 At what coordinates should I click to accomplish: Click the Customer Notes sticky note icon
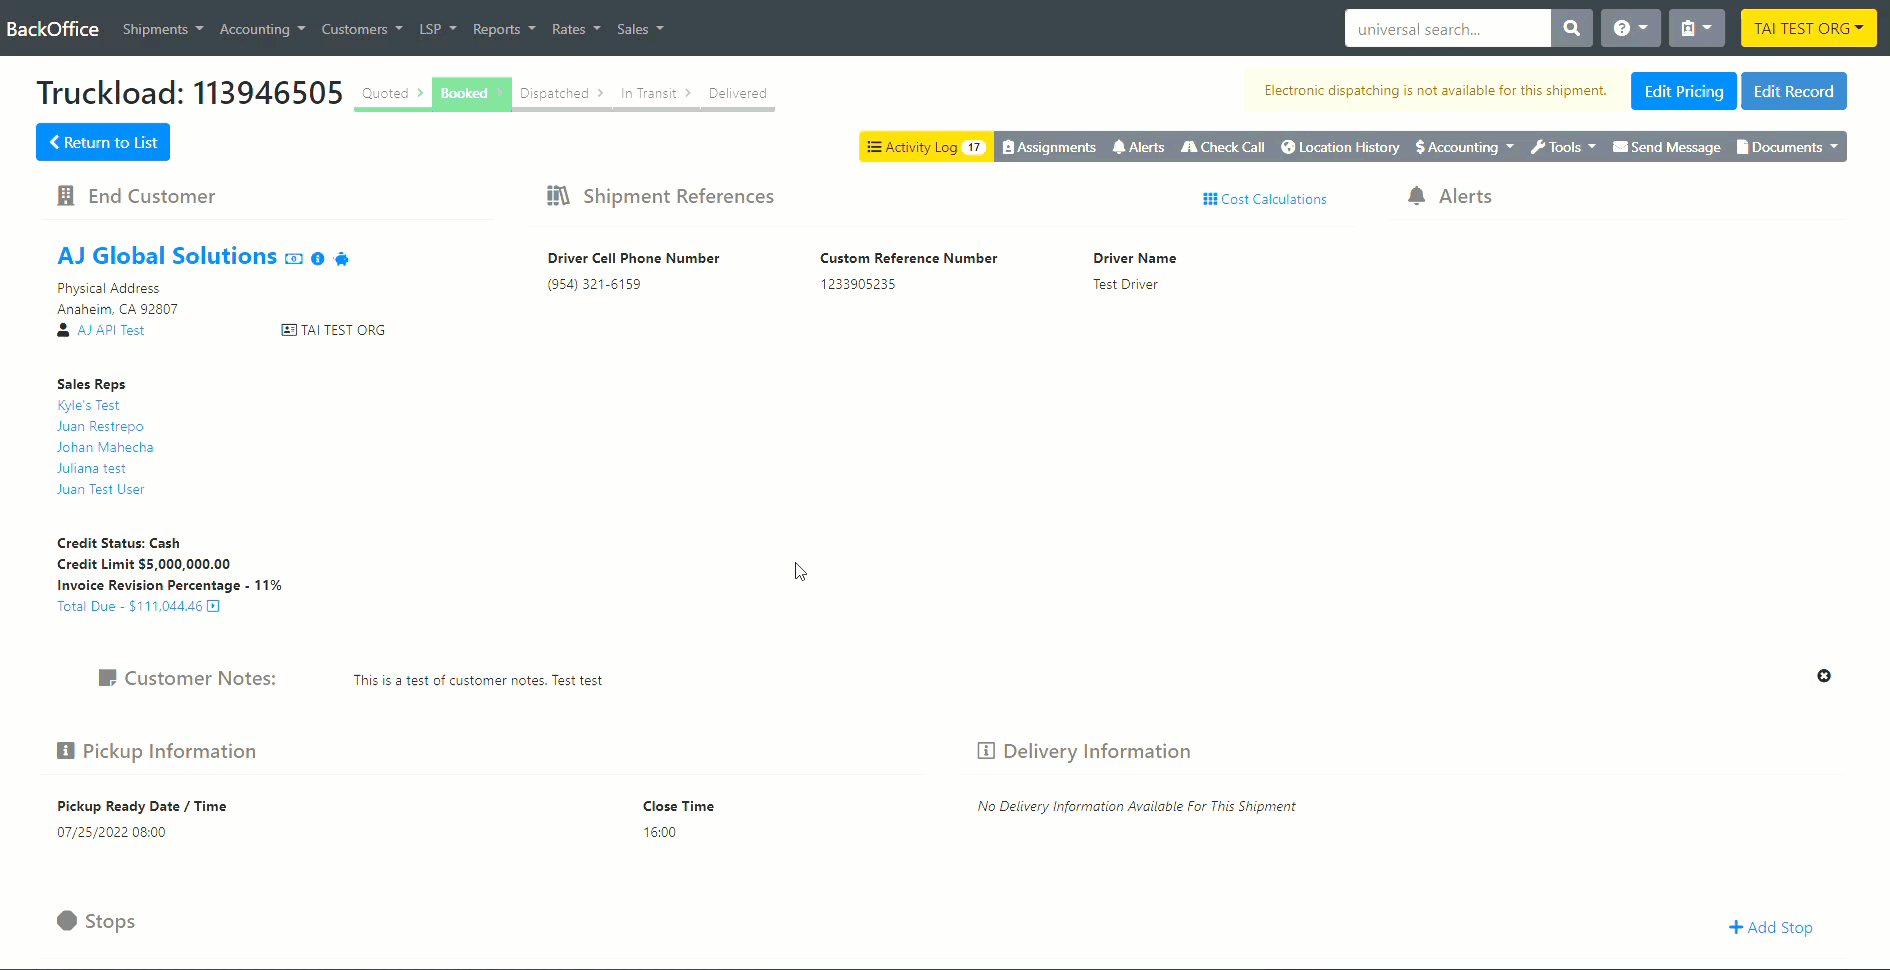point(107,678)
